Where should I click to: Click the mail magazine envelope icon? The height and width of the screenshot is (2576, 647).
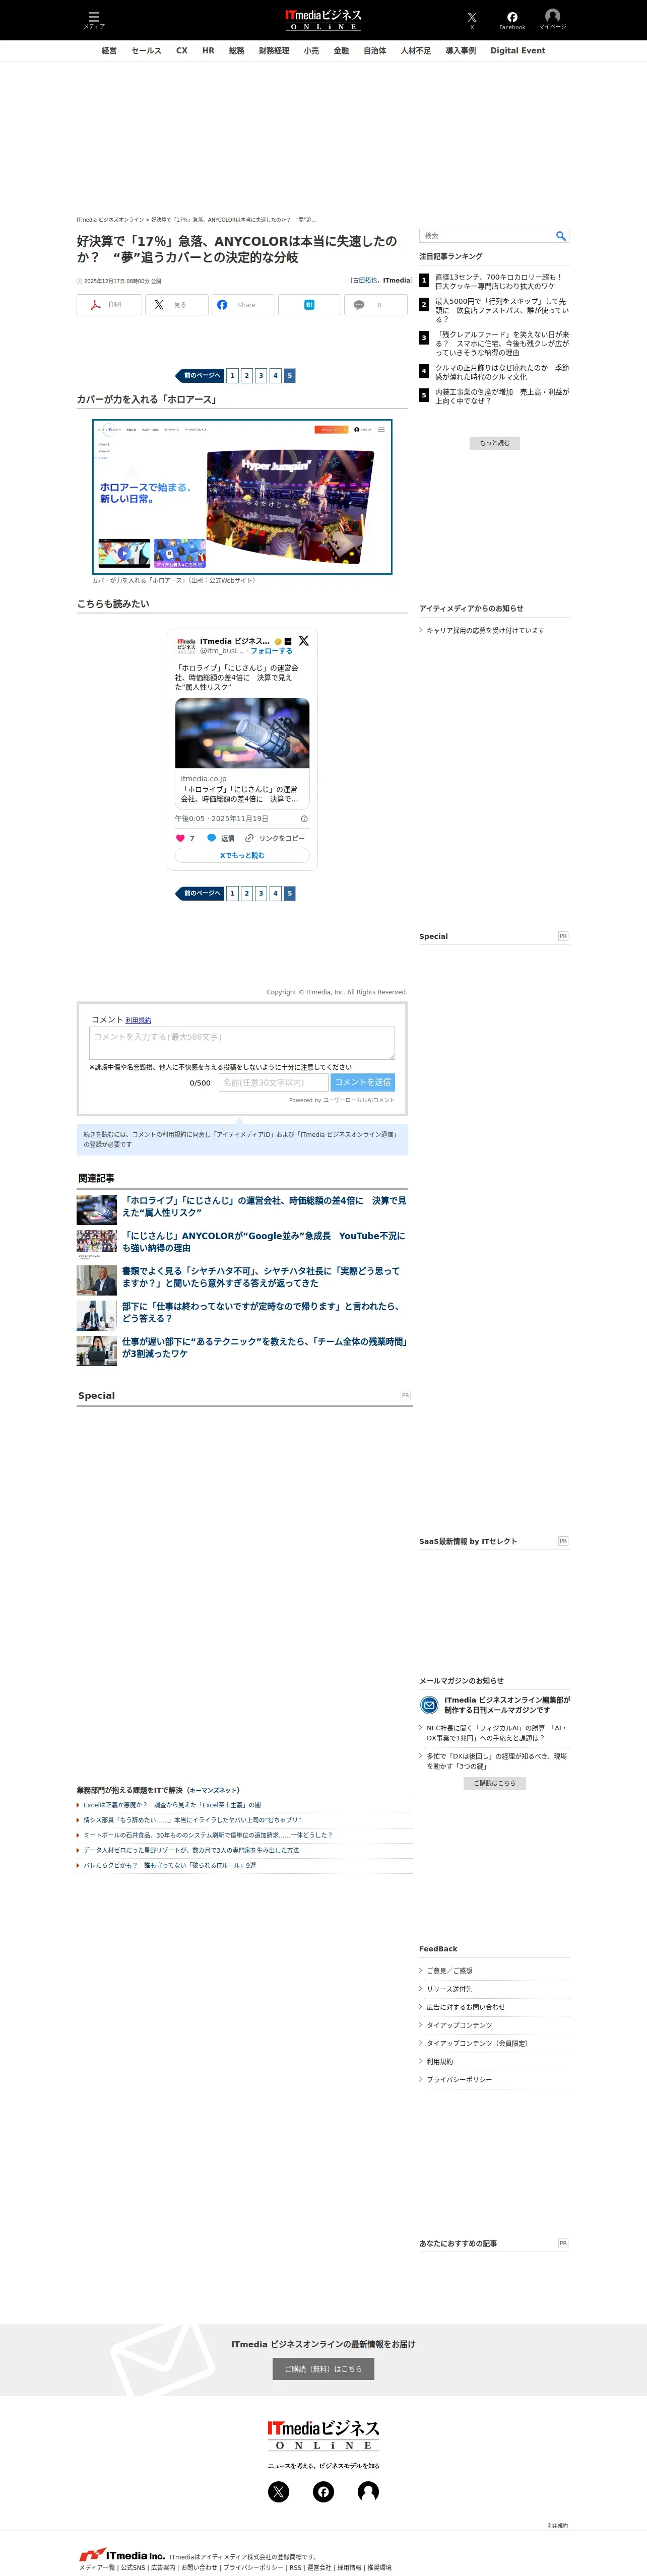pos(429,1705)
